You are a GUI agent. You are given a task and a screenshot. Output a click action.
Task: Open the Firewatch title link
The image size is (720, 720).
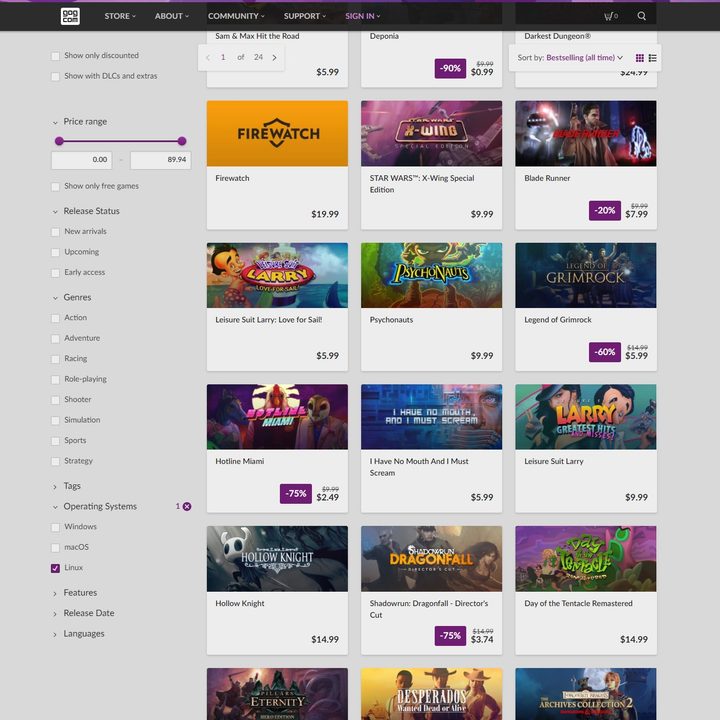[x=232, y=178]
